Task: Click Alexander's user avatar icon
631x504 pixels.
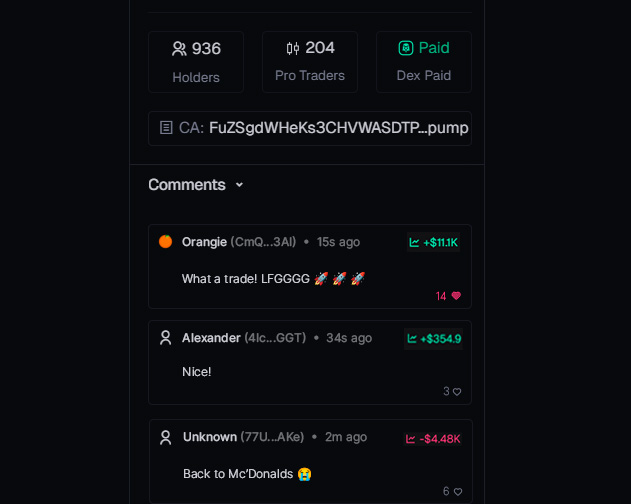Action: [166, 338]
